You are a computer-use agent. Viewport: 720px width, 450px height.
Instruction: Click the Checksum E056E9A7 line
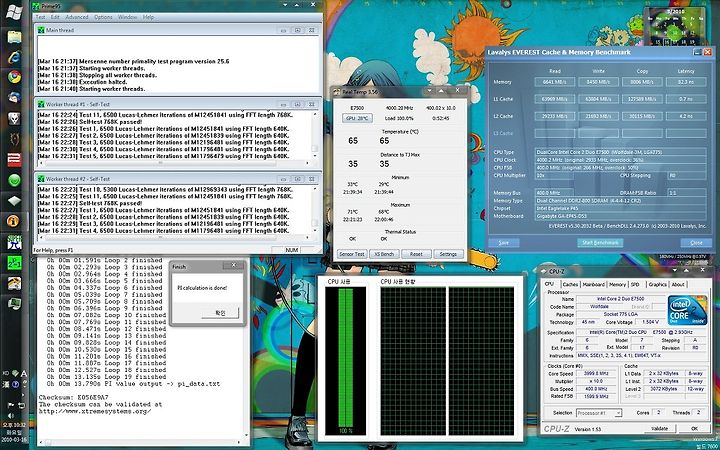73,397
